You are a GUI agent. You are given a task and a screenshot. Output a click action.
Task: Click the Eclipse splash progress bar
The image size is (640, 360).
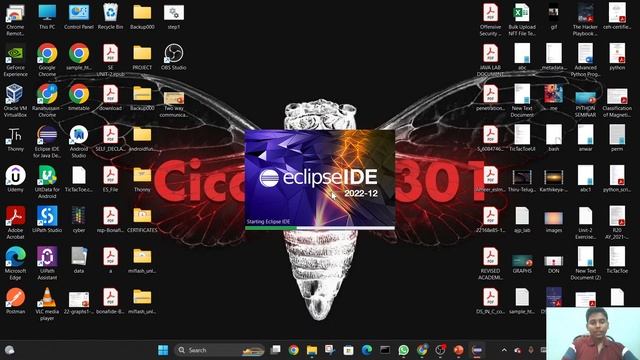coord(320,228)
